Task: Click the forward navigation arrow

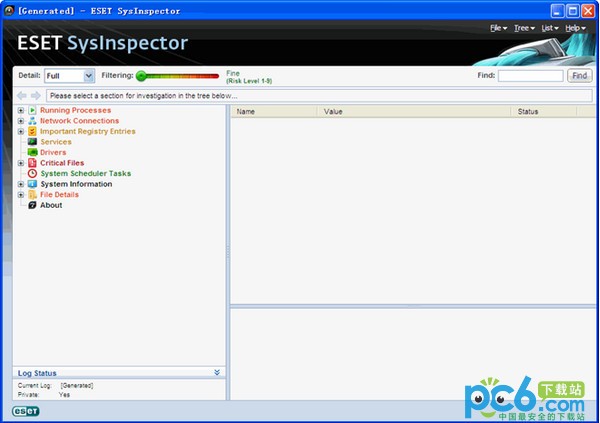Action: pos(36,95)
